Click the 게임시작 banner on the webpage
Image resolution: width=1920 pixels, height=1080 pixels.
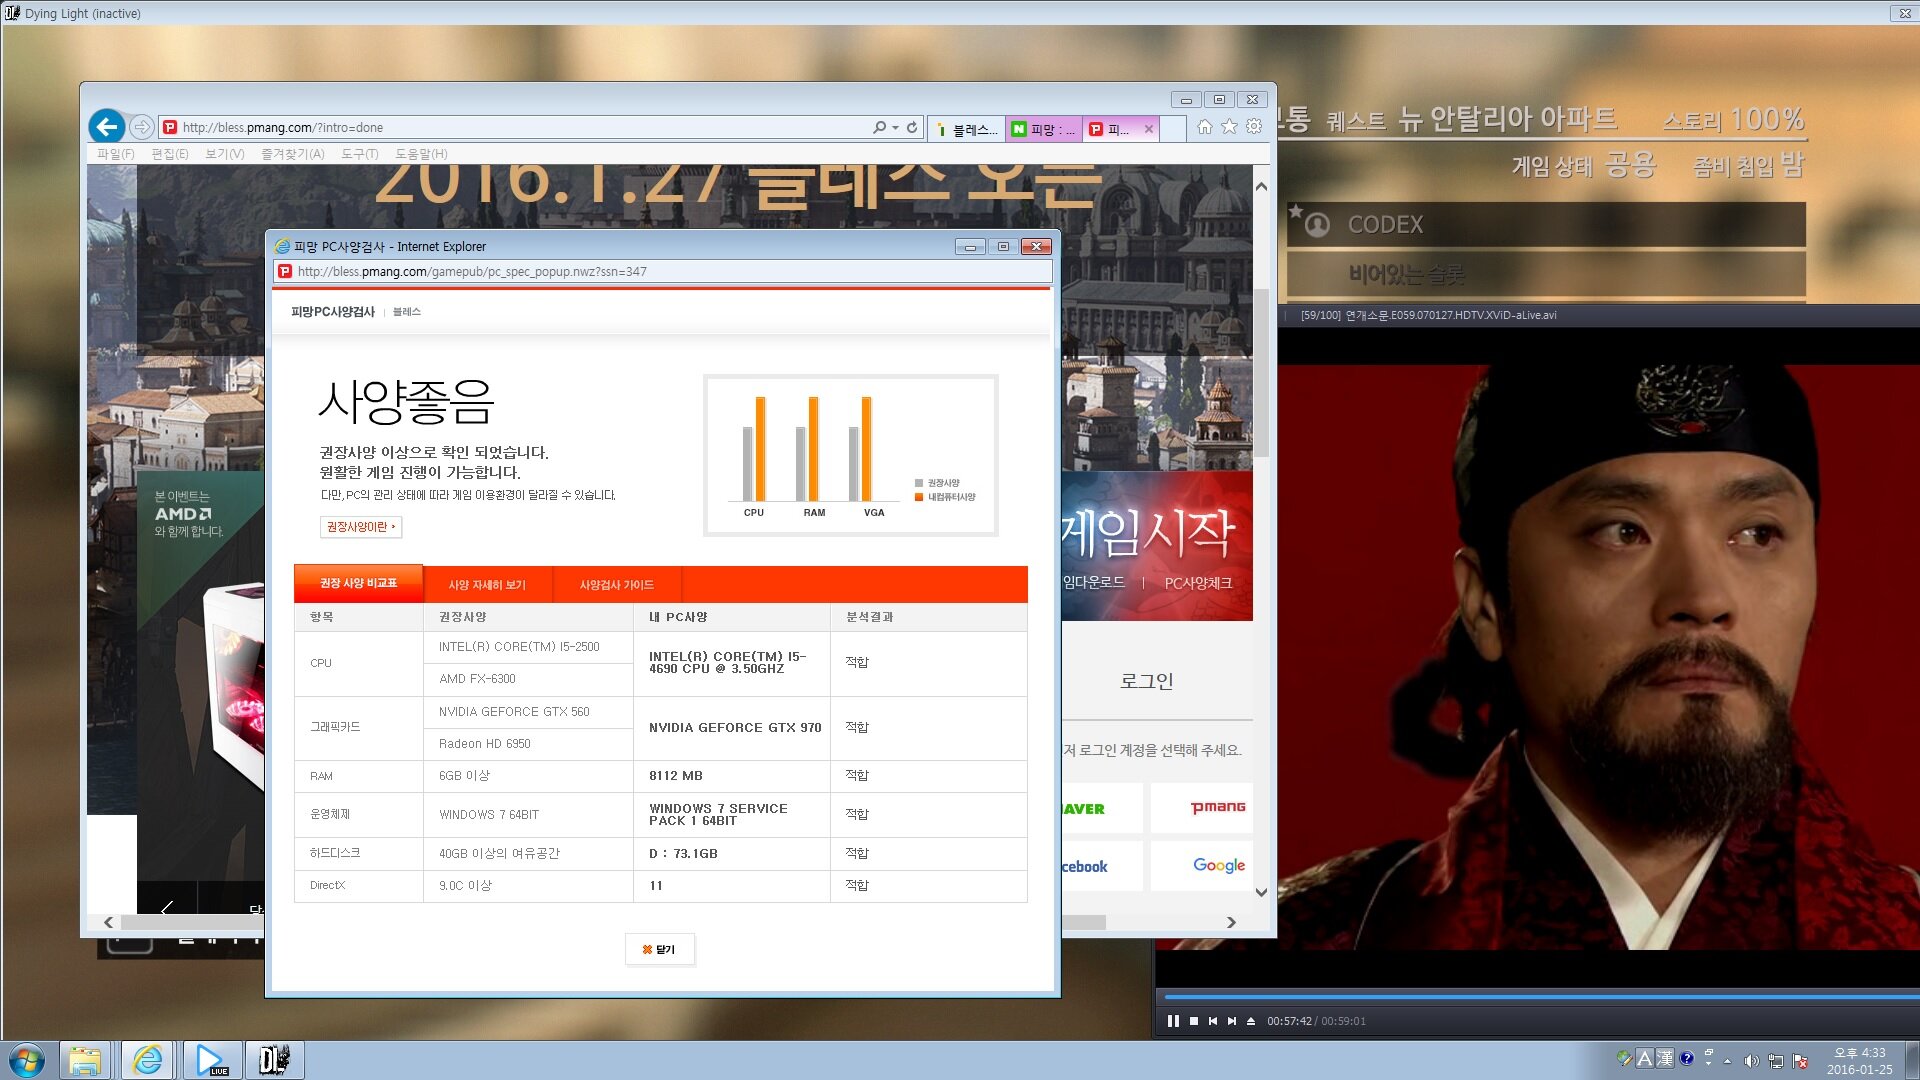click(1148, 532)
